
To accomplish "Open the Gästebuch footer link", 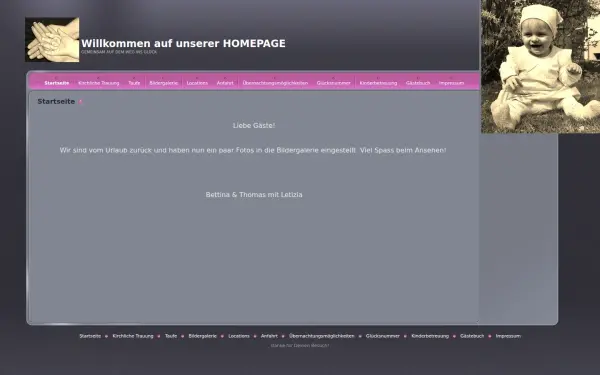I will [x=472, y=336].
